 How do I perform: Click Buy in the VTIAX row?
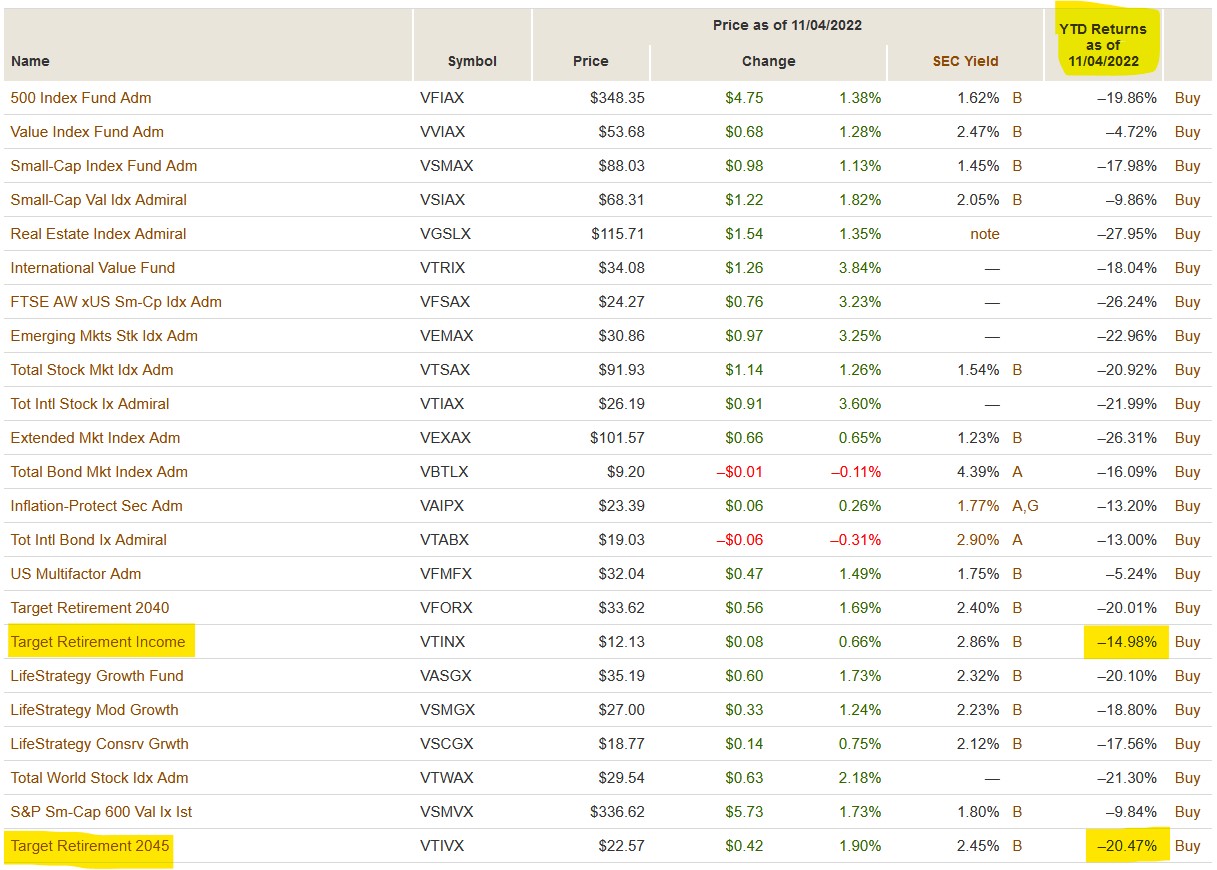click(x=1187, y=404)
